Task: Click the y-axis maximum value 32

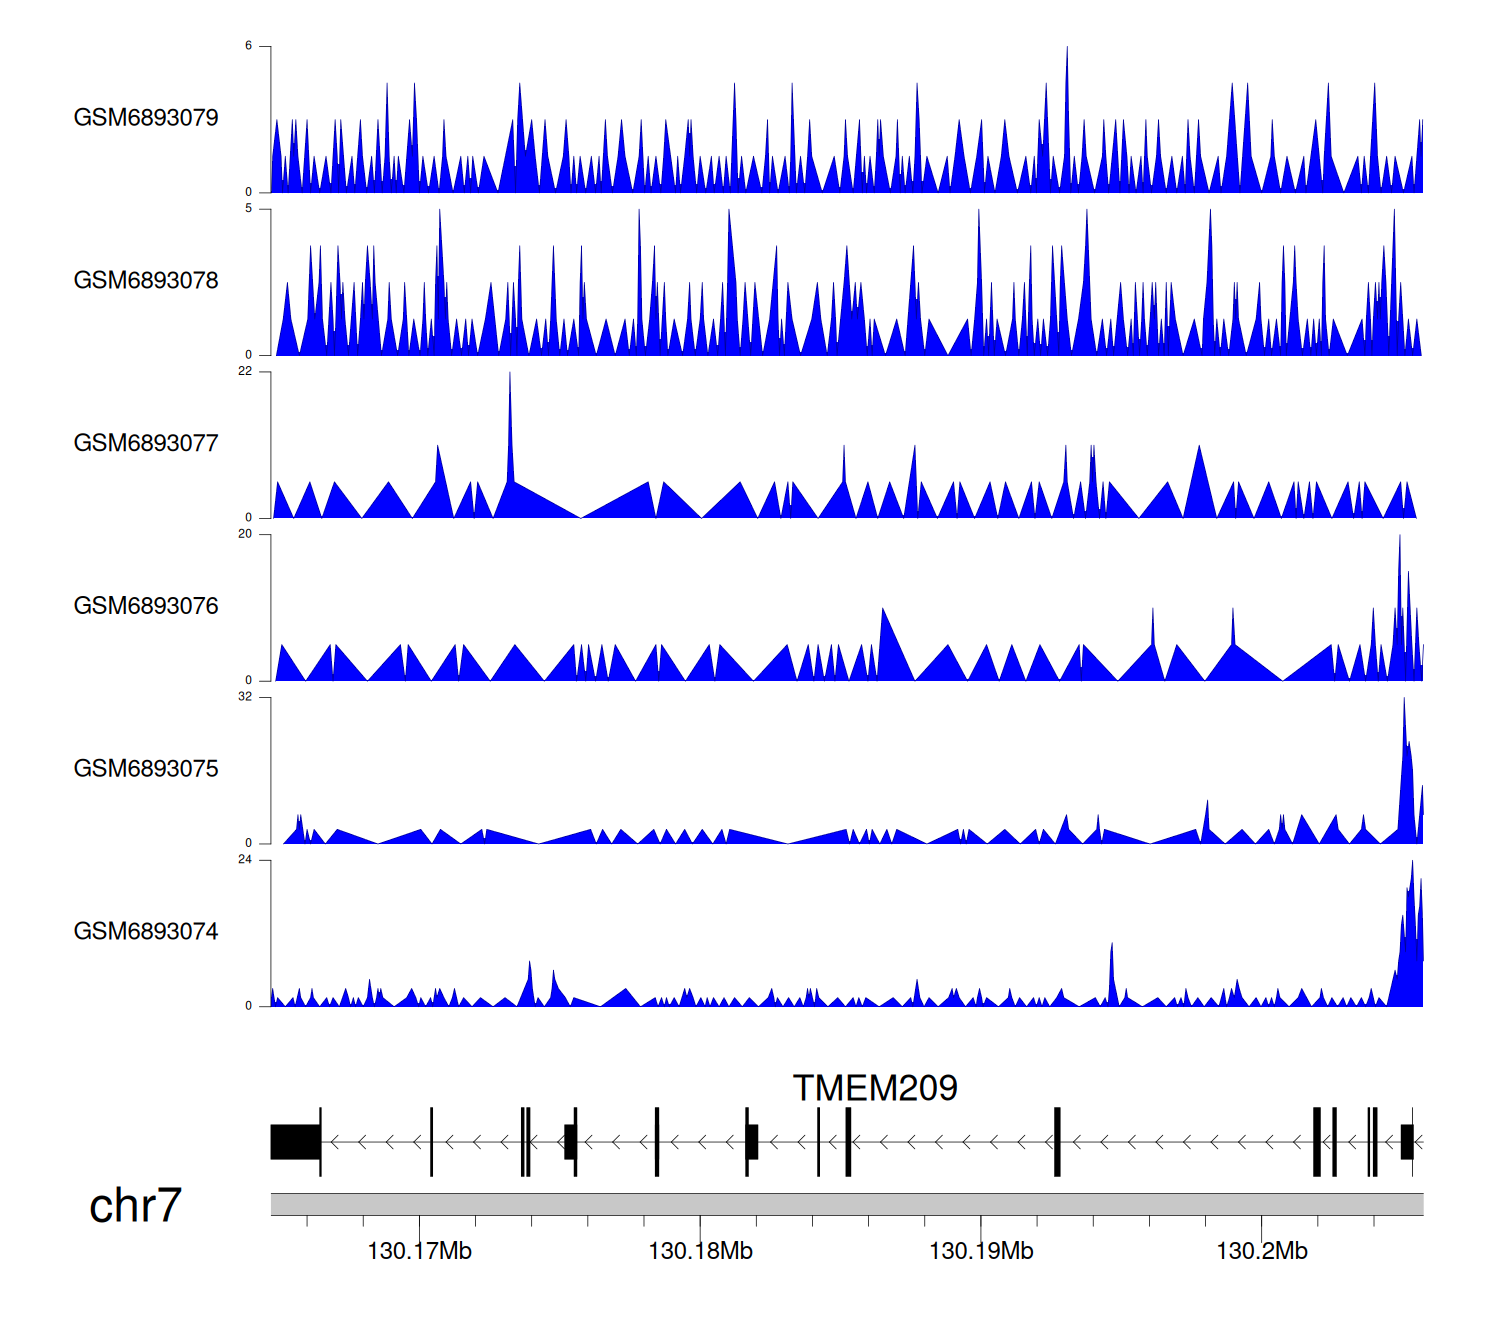Action: click(245, 697)
